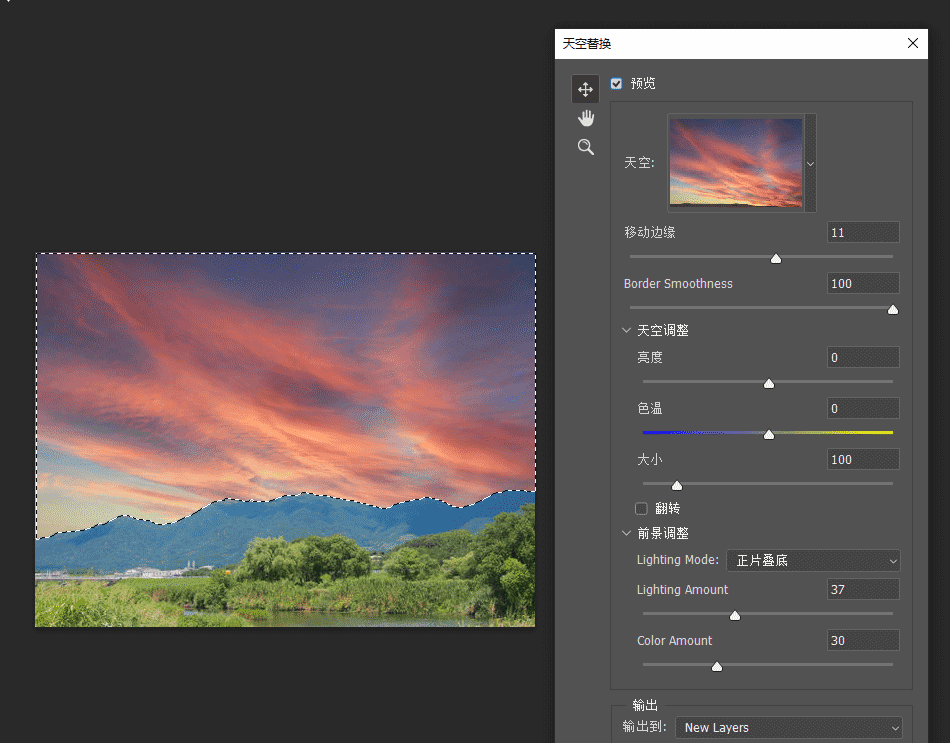Click the Color Amount slider handle
The image size is (950, 743).
717,666
